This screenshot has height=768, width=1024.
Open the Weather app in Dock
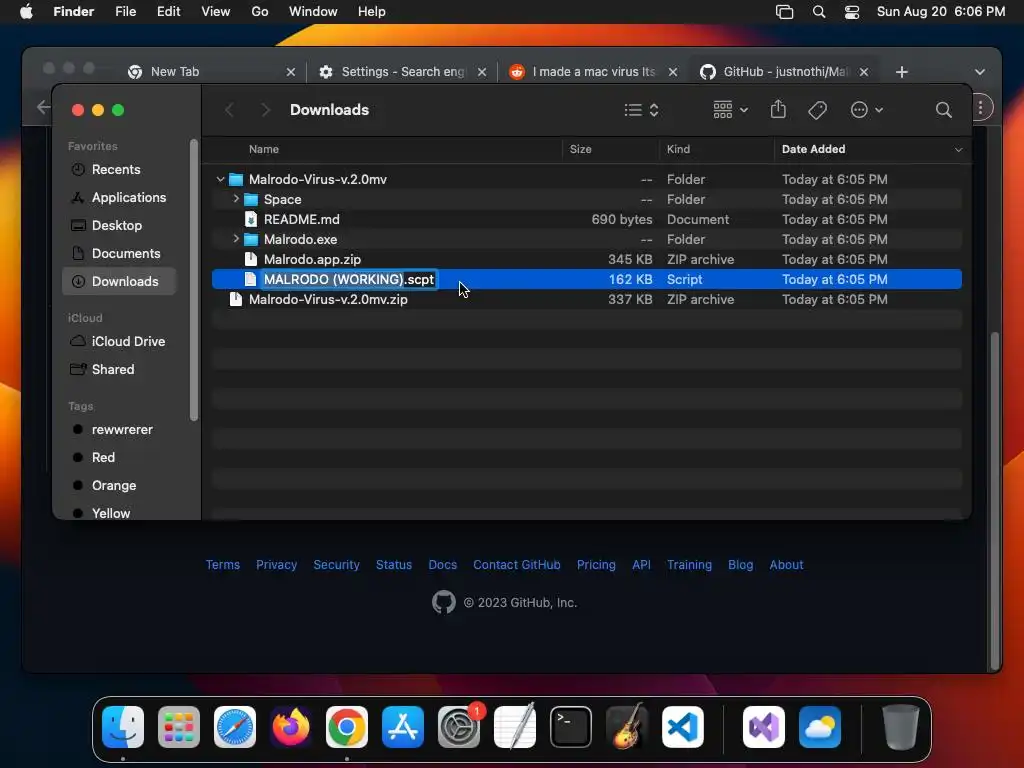pos(820,727)
